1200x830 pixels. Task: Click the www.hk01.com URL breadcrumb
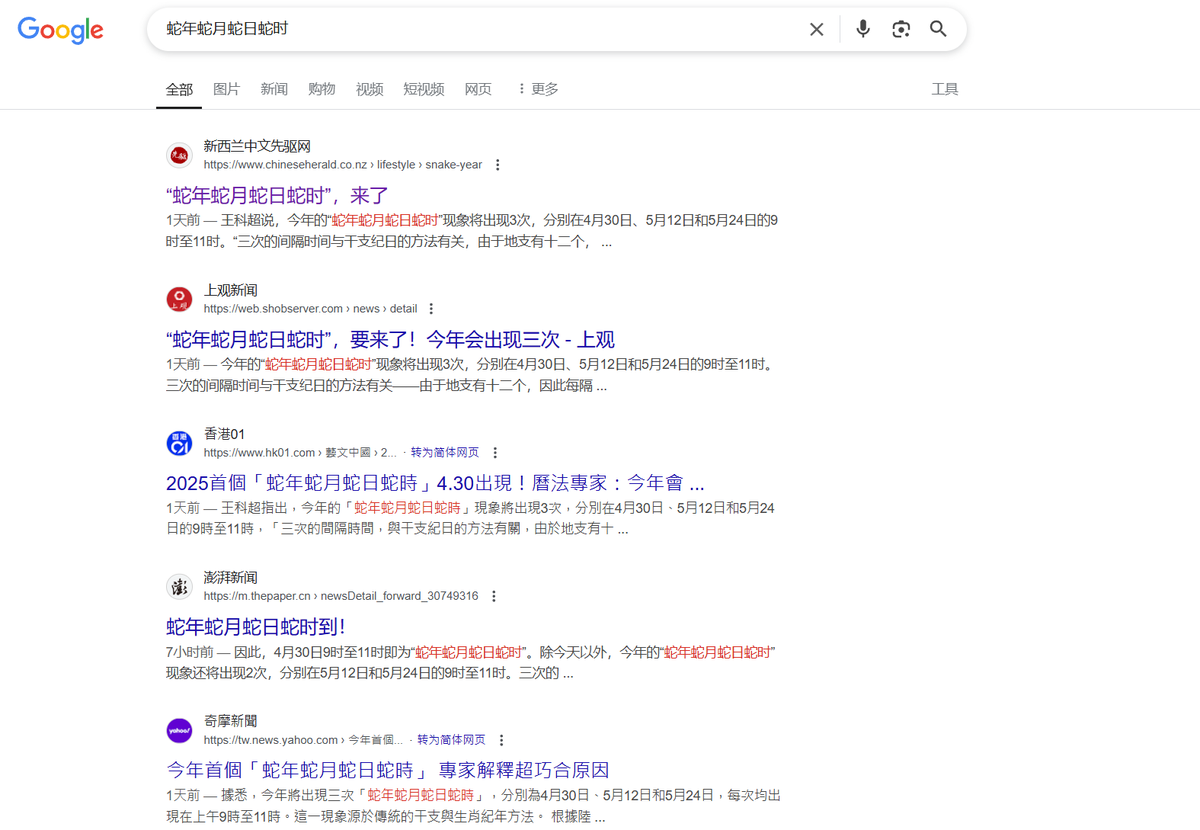tap(300, 453)
